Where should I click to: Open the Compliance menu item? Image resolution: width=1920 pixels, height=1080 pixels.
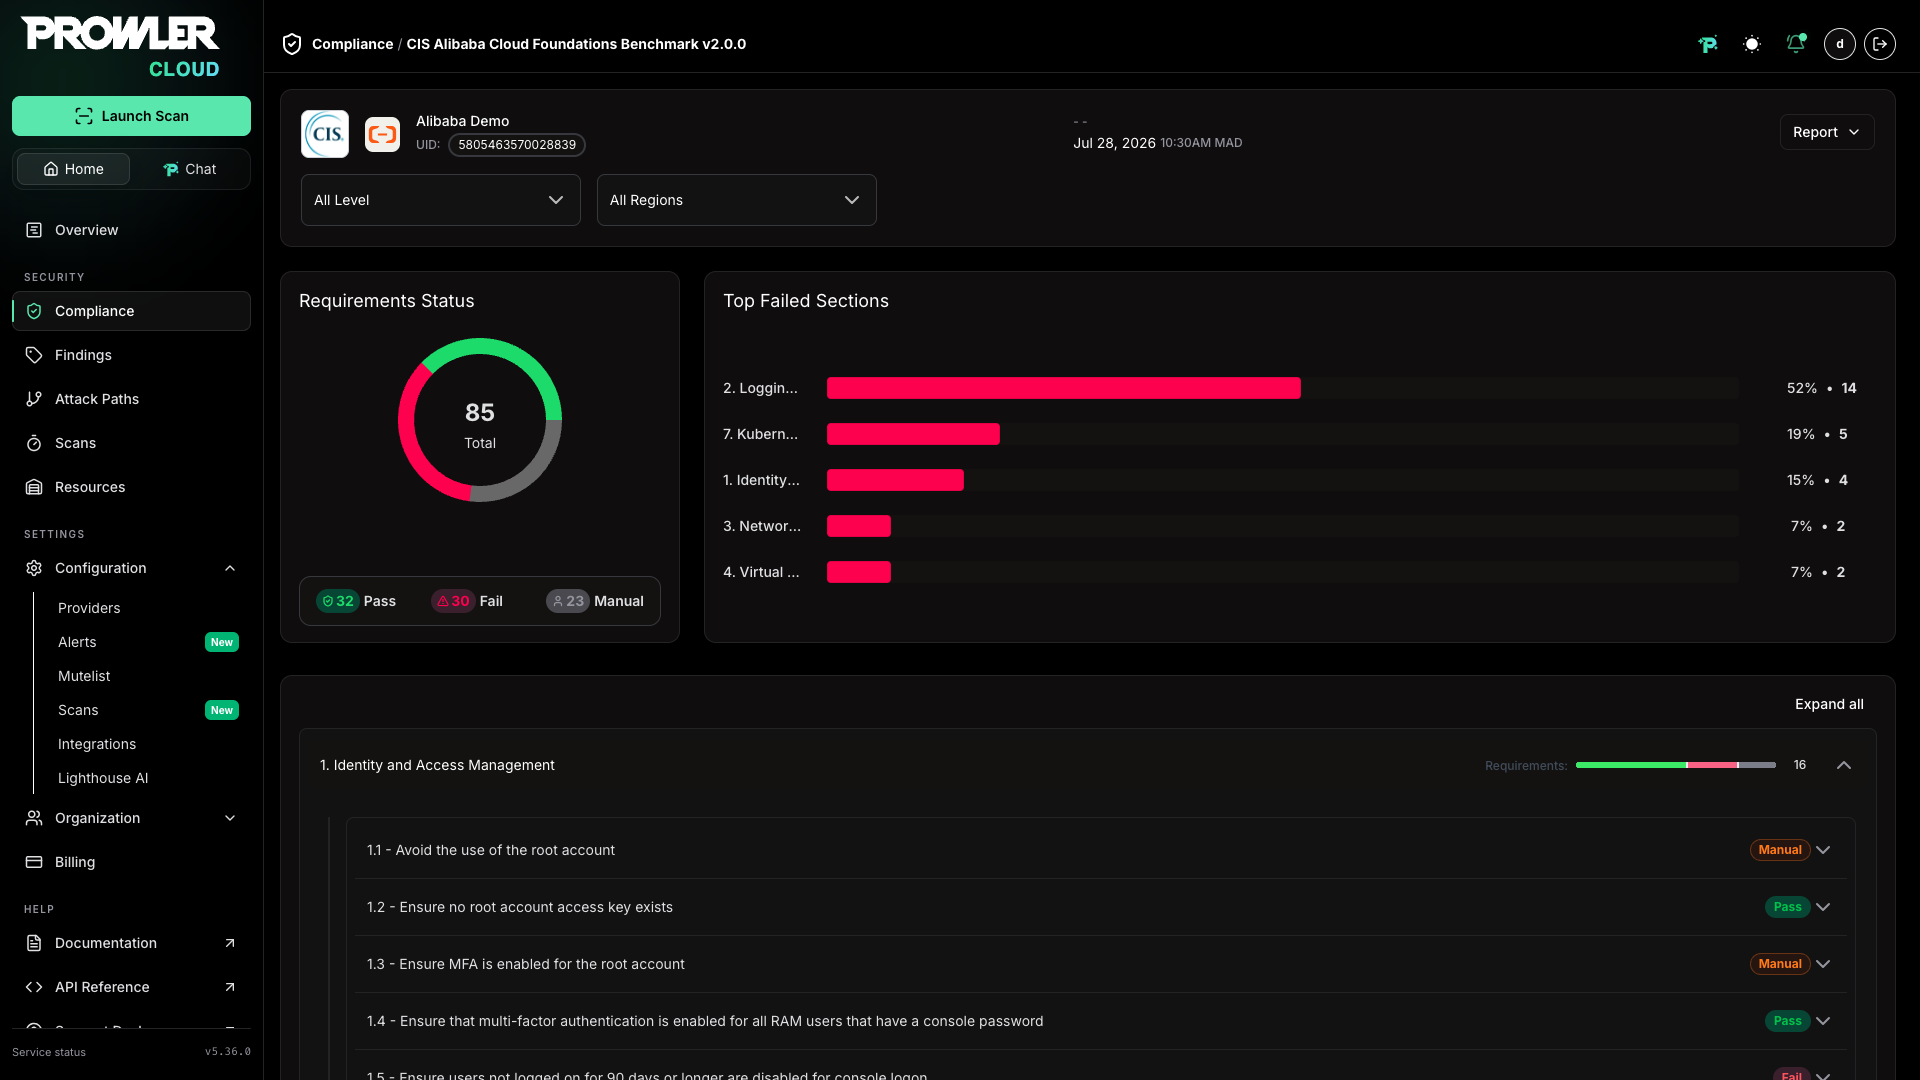(131, 311)
